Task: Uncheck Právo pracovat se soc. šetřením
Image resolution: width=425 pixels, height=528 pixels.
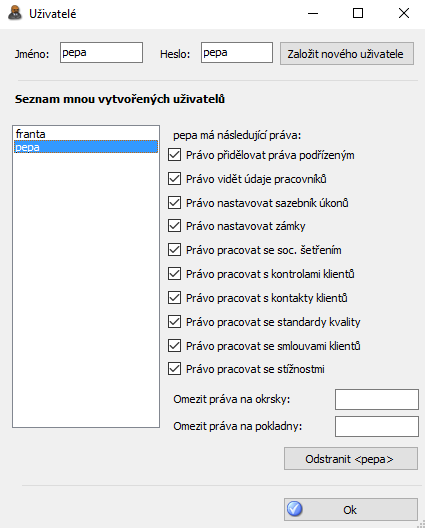Action: [174, 250]
